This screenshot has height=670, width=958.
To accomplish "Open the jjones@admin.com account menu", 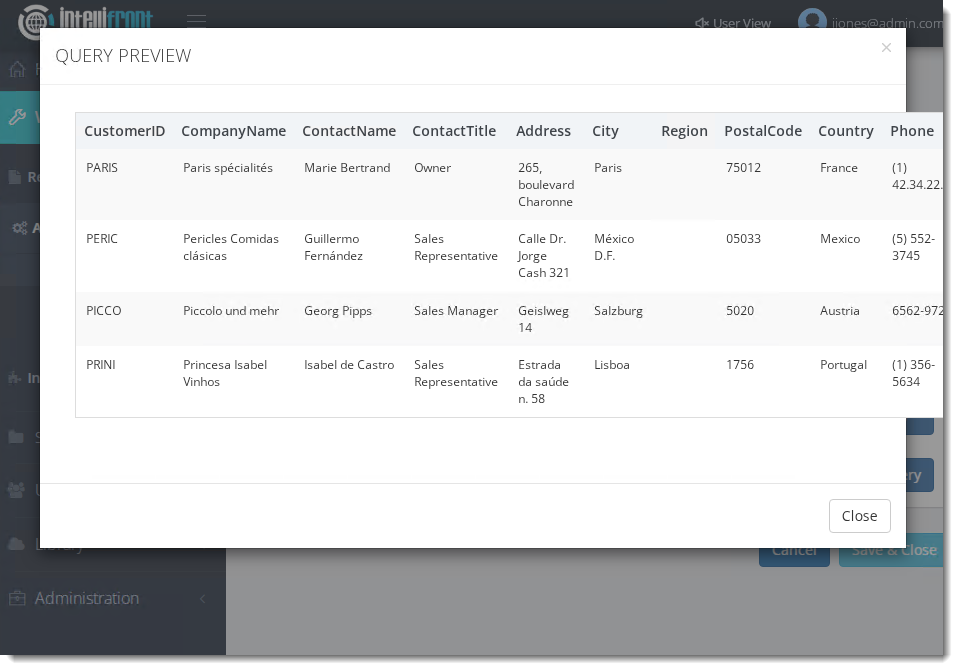I will (x=886, y=23).
